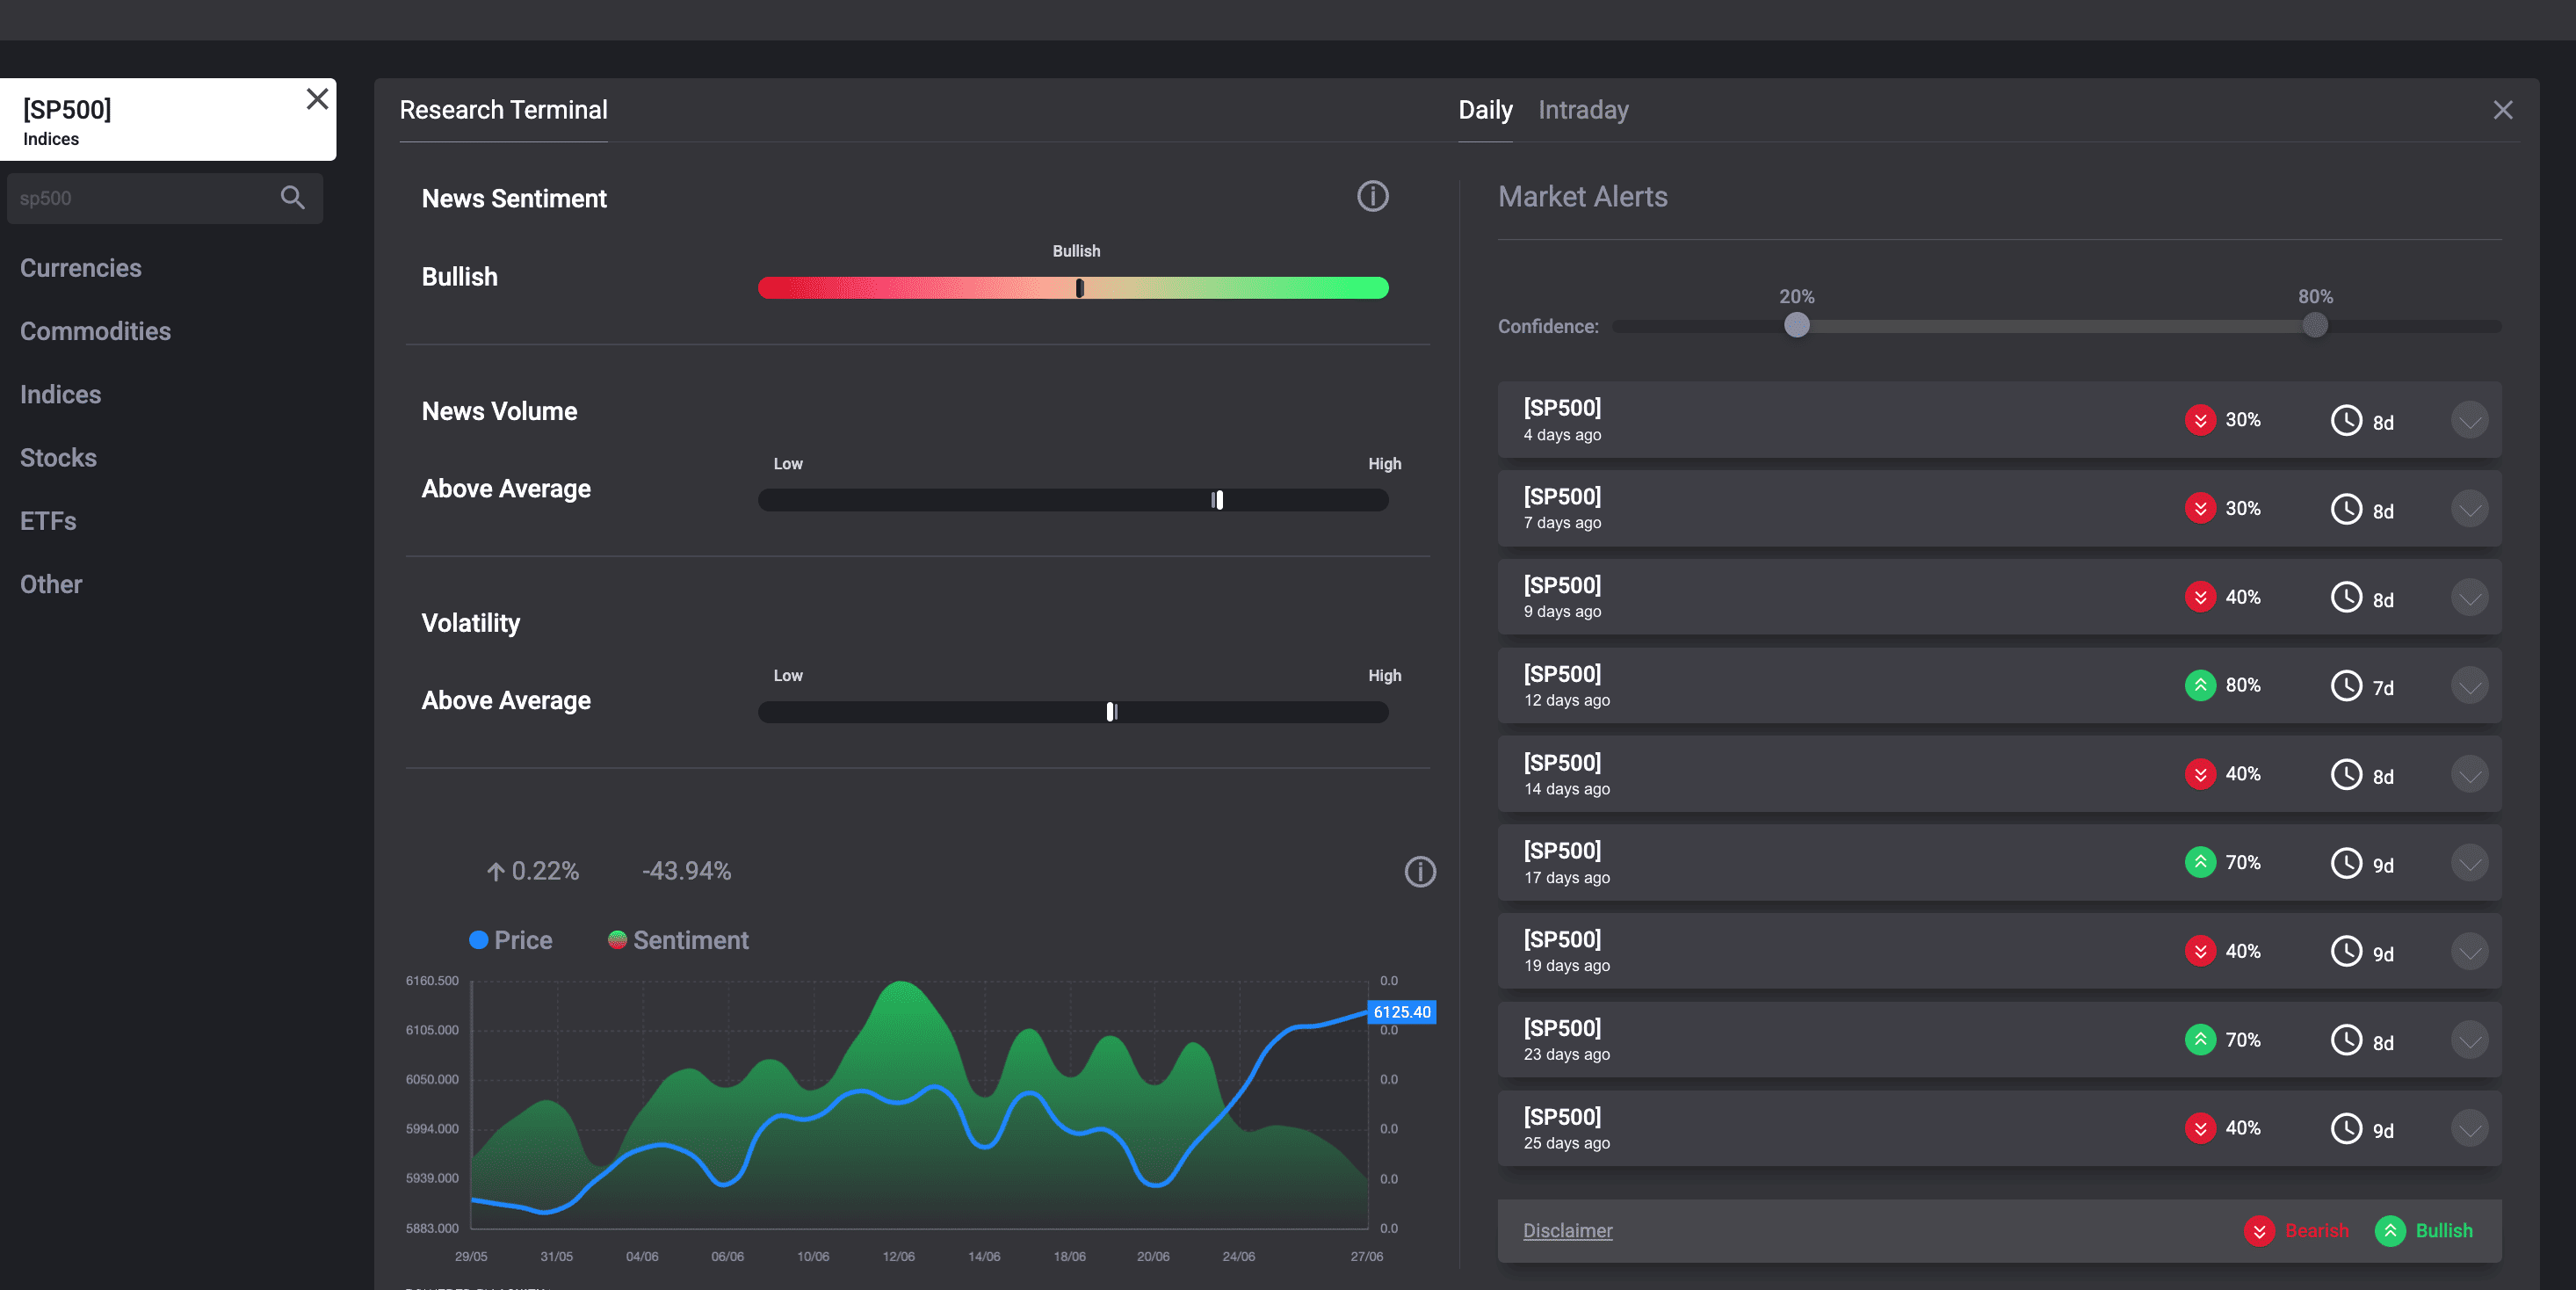
Task: Click clock icon on 7 days ago alert
Action: tap(2346, 509)
